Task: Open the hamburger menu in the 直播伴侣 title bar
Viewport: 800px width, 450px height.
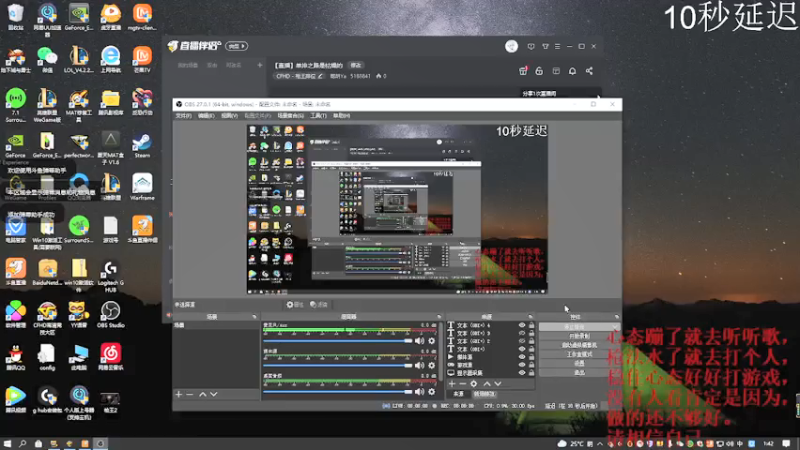Action: click(557, 46)
